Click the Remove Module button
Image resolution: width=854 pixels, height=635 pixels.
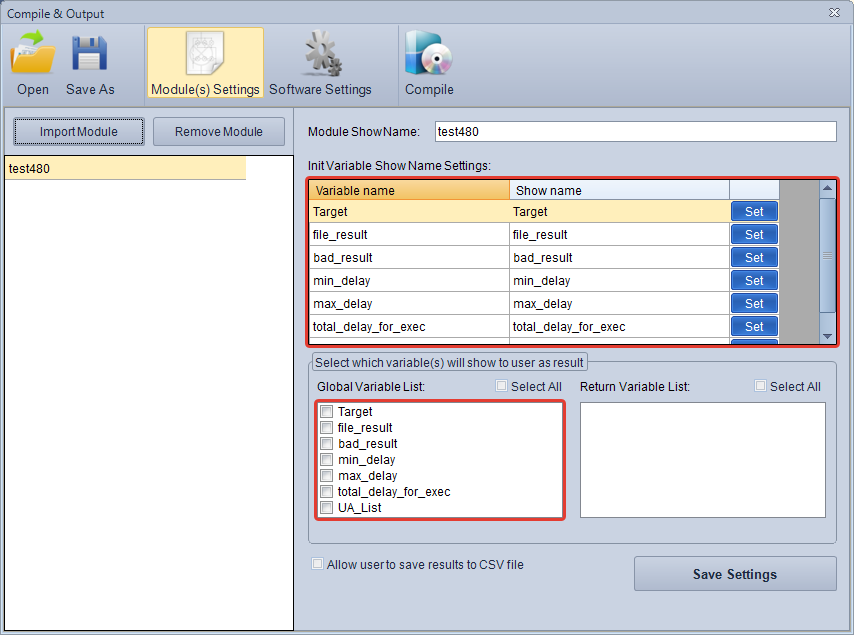tap(219, 132)
